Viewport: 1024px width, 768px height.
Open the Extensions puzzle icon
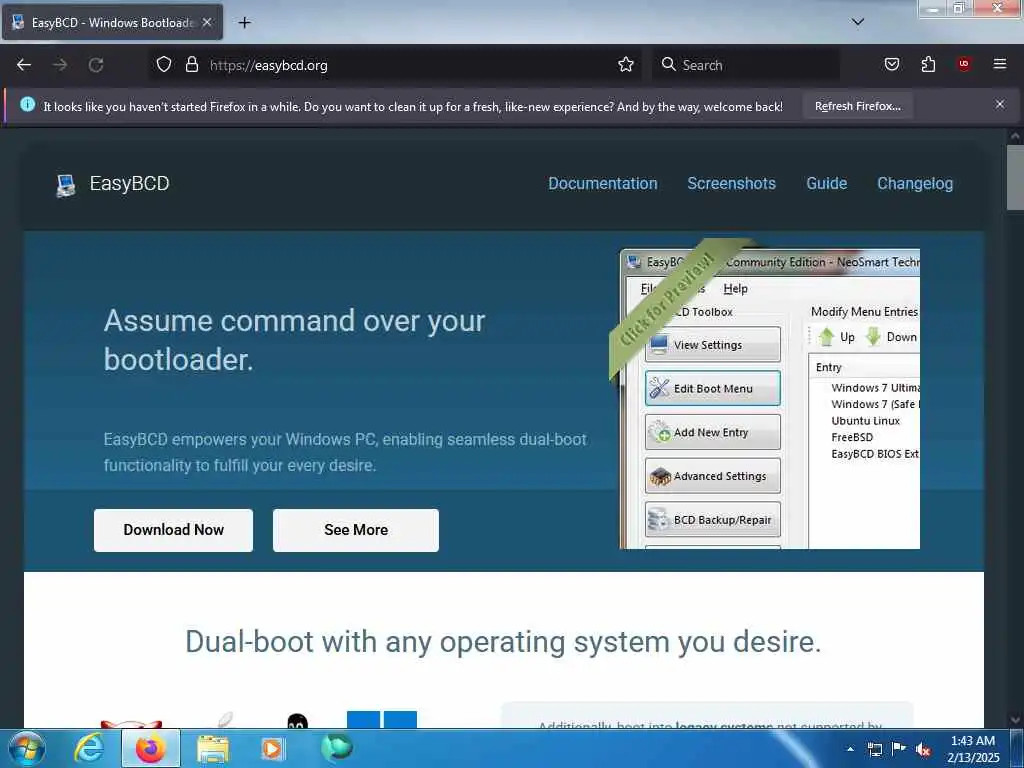[928, 65]
